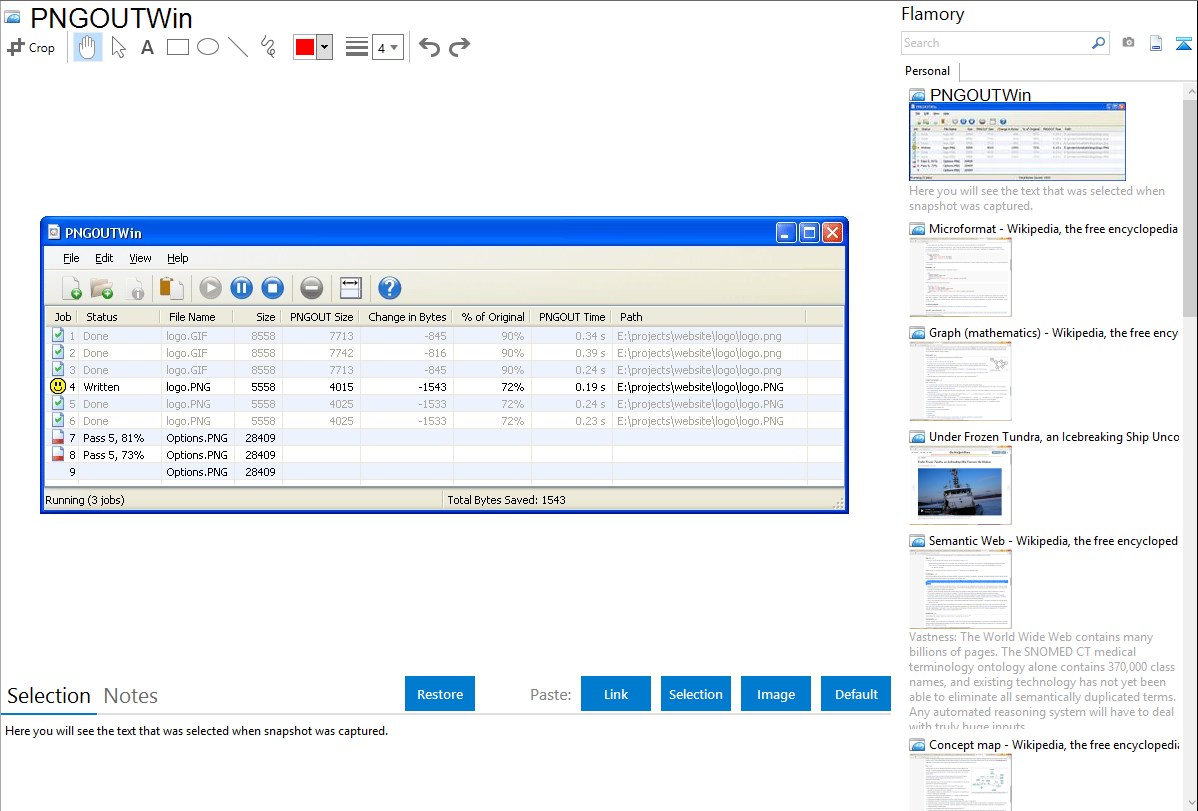Click the icon right of the document icon
The width and height of the screenshot is (1198, 811).
1183,44
